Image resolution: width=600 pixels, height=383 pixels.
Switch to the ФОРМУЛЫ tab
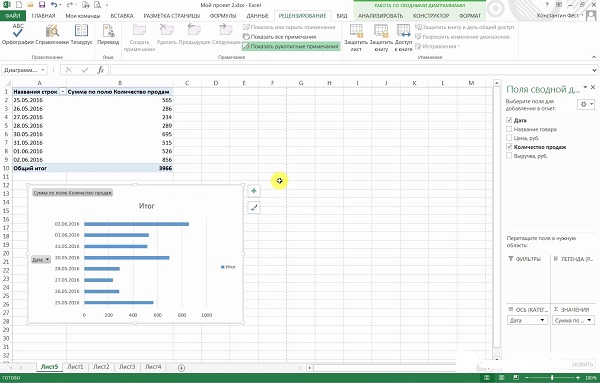point(223,16)
